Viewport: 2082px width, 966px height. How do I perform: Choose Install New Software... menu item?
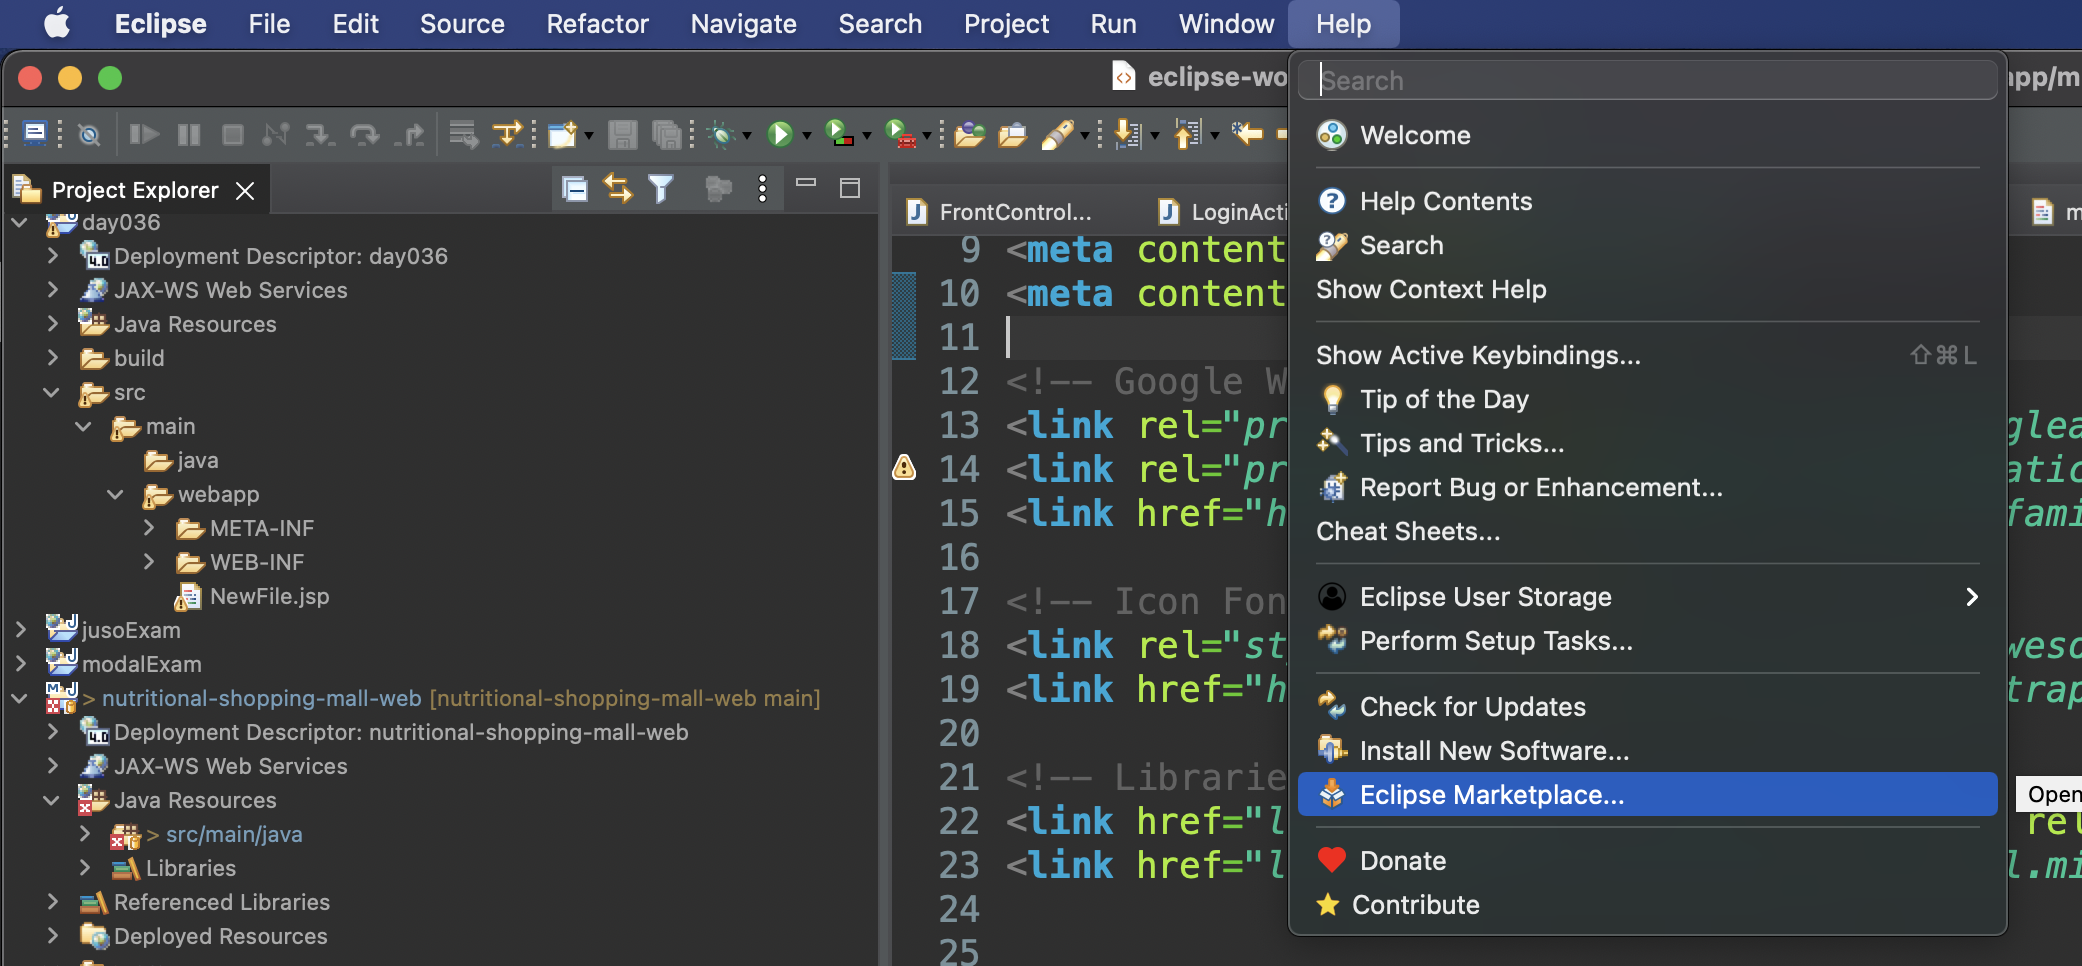(x=1647, y=751)
